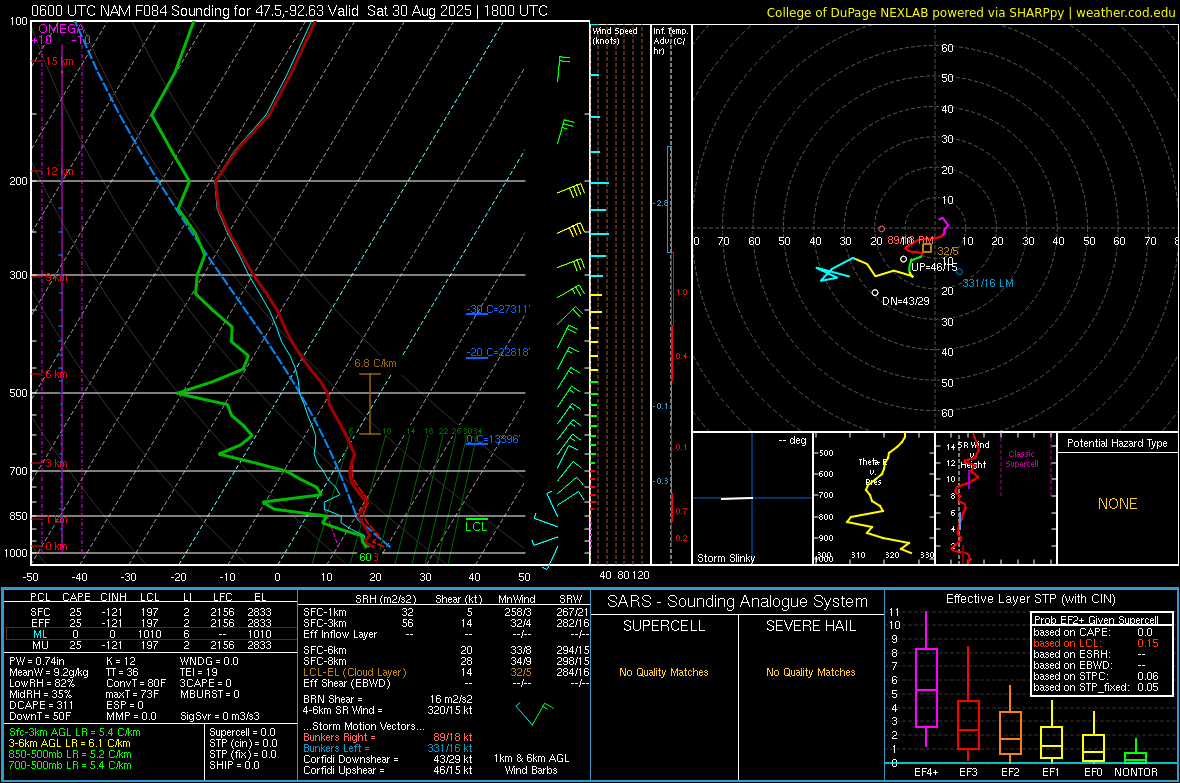Click the 'MeanW = 9.2g/kg' value
The width and height of the screenshot is (1180, 783).
[48, 672]
